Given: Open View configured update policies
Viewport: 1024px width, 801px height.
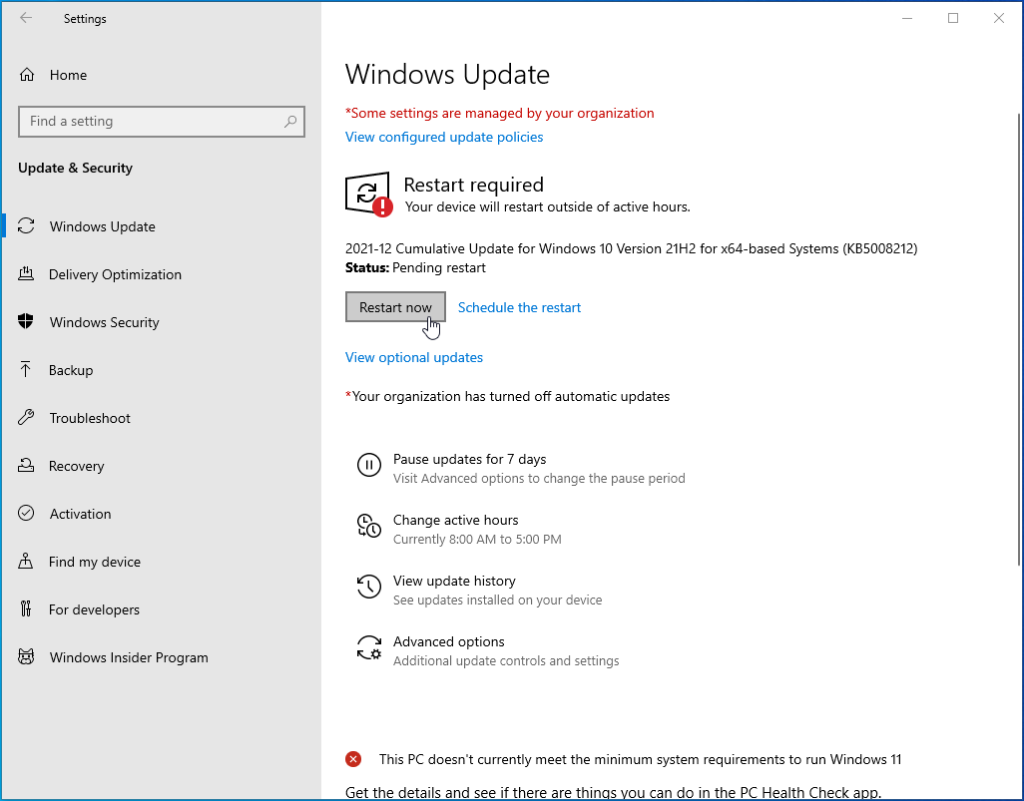Looking at the screenshot, I should coord(444,137).
